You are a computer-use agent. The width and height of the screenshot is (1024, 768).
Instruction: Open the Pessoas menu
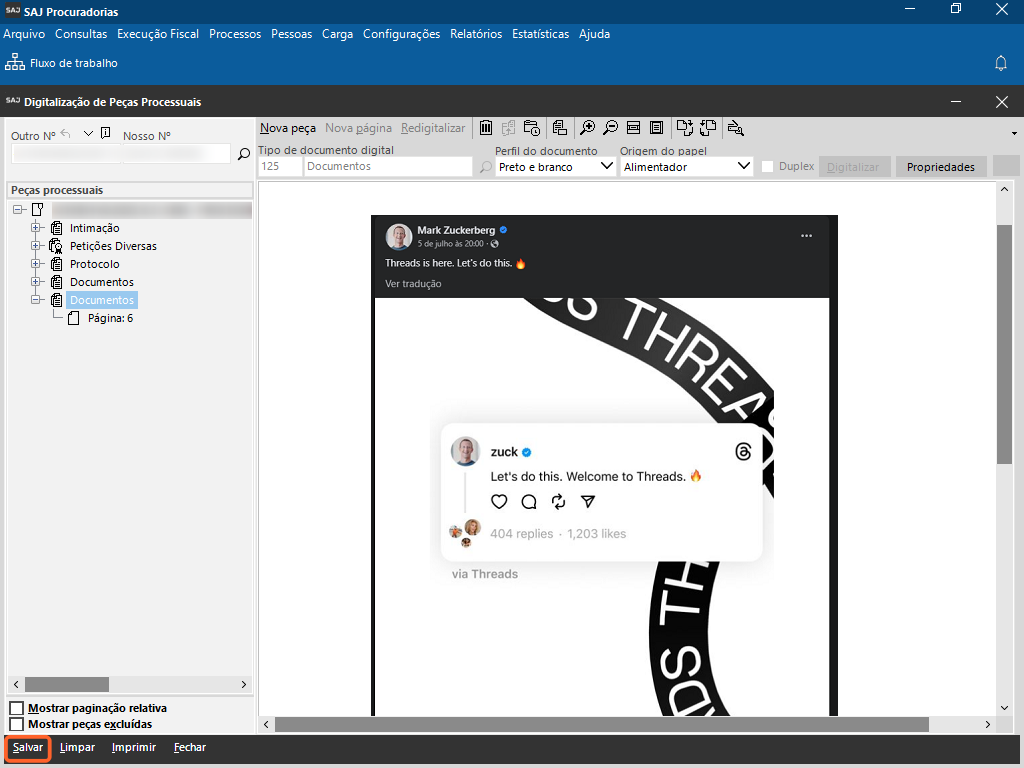[291, 34]
